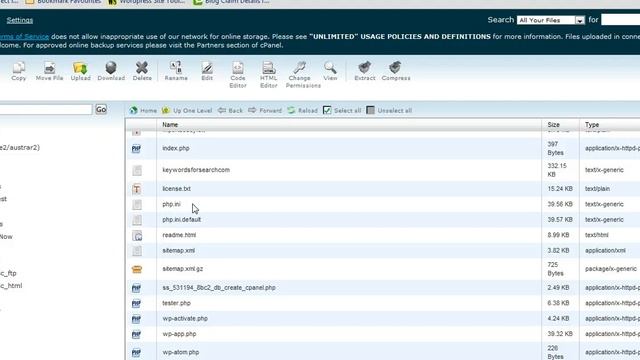
Task: Click Unselect all
Action: pyautogui.click(x=389, y=110)
